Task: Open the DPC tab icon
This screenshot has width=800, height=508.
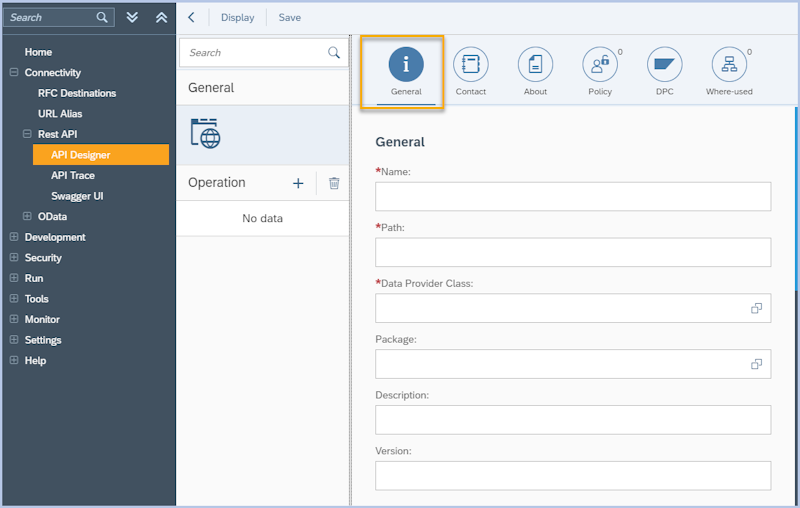Action: pos(664,66)
